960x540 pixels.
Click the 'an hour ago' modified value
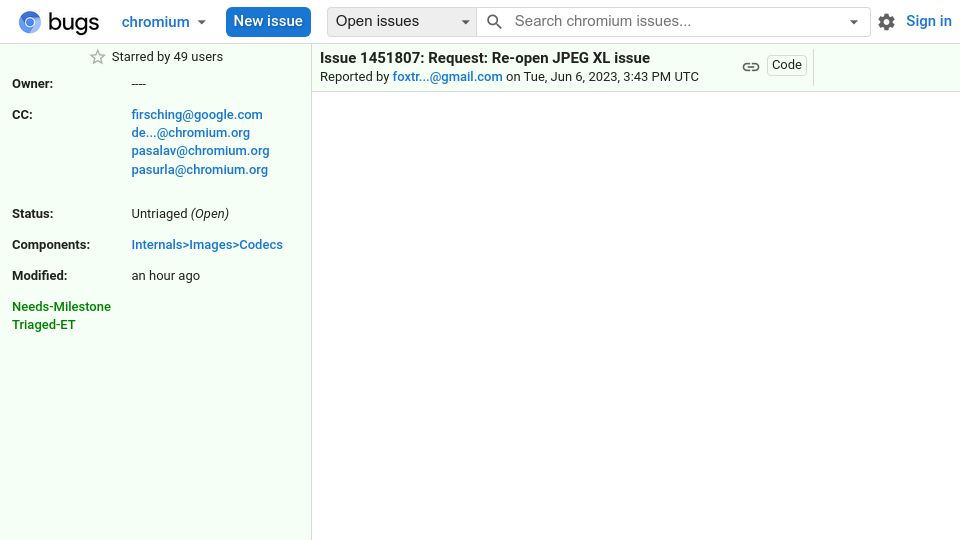[165, 276]
